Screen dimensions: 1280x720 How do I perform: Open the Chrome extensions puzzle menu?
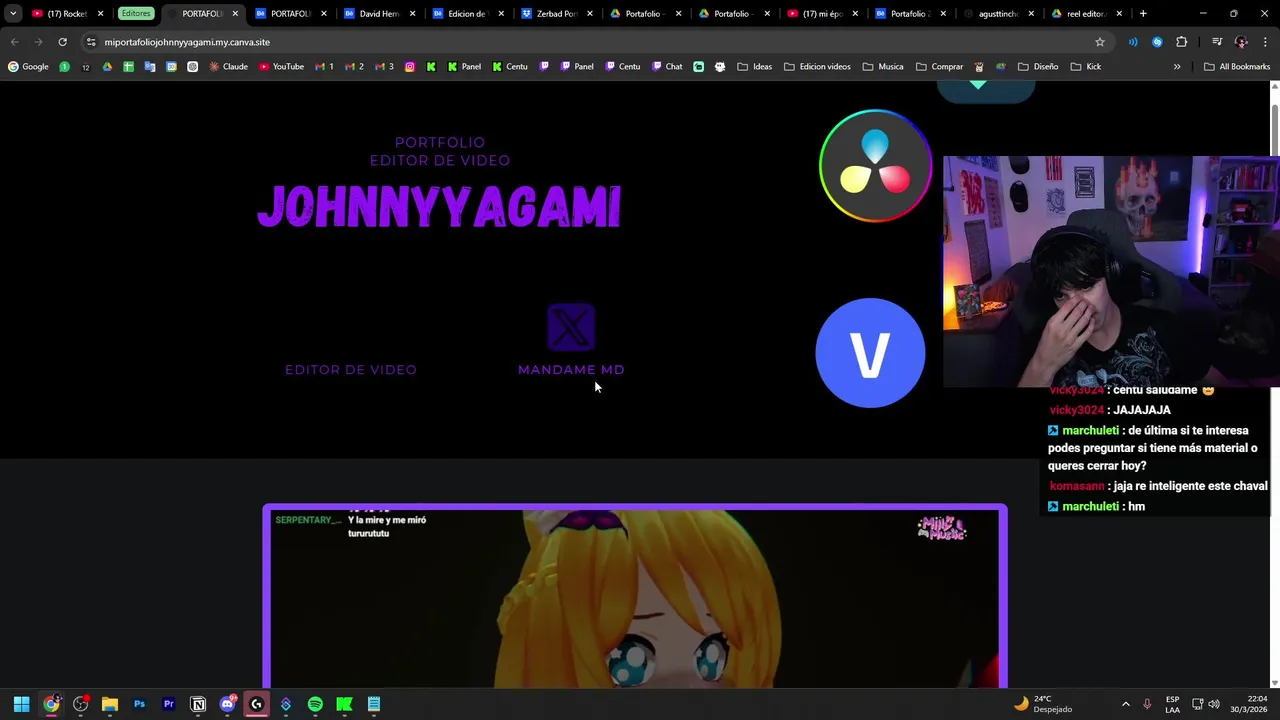[x=1182, y=42]
